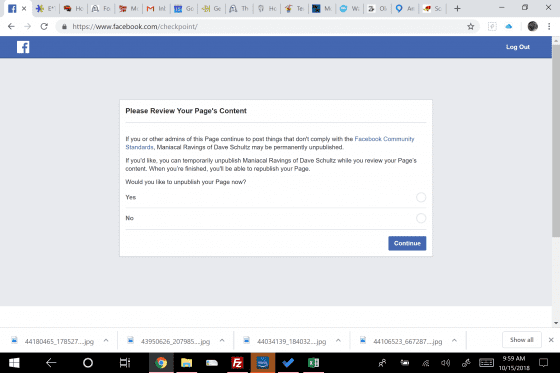The width and height of the screenshot is (560, 373).
Task: Click the Log Out link
Action: [x=518, y=47]
